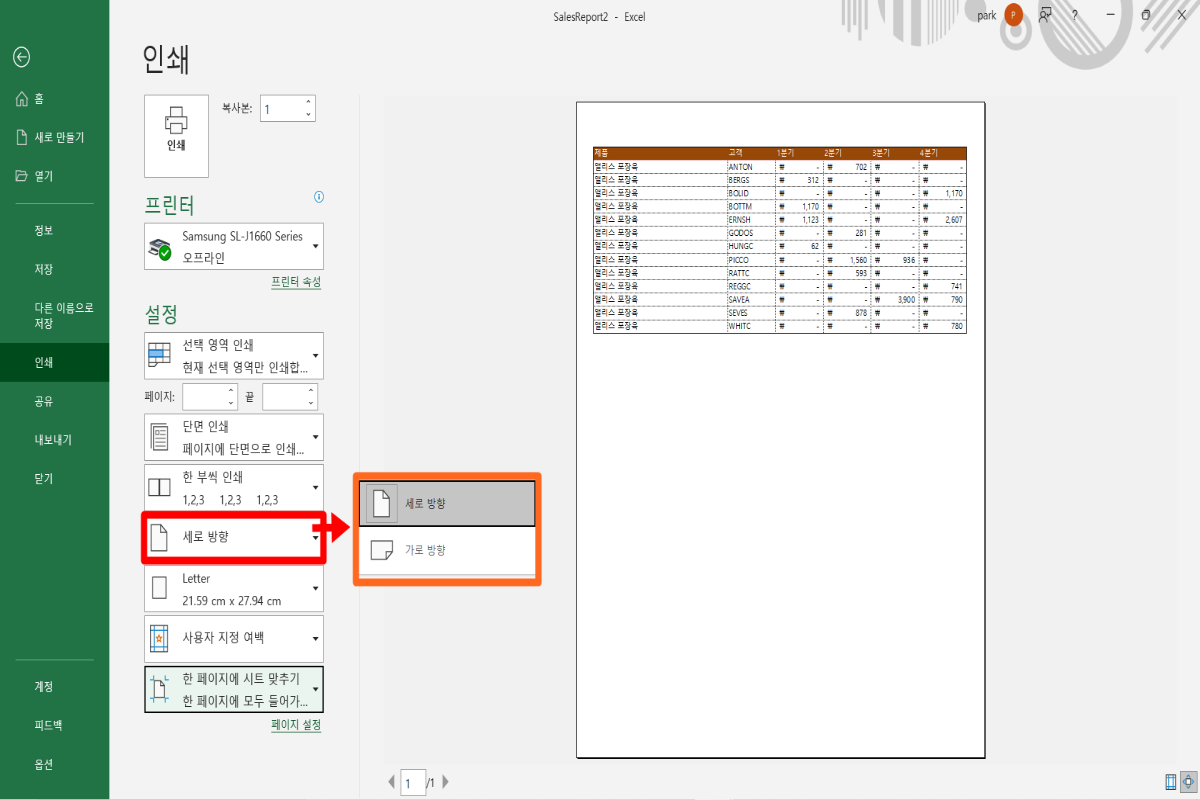Viewport: 1200px width, 800px height.
Task: Click the printer info icon
Action: pos(319,197)
